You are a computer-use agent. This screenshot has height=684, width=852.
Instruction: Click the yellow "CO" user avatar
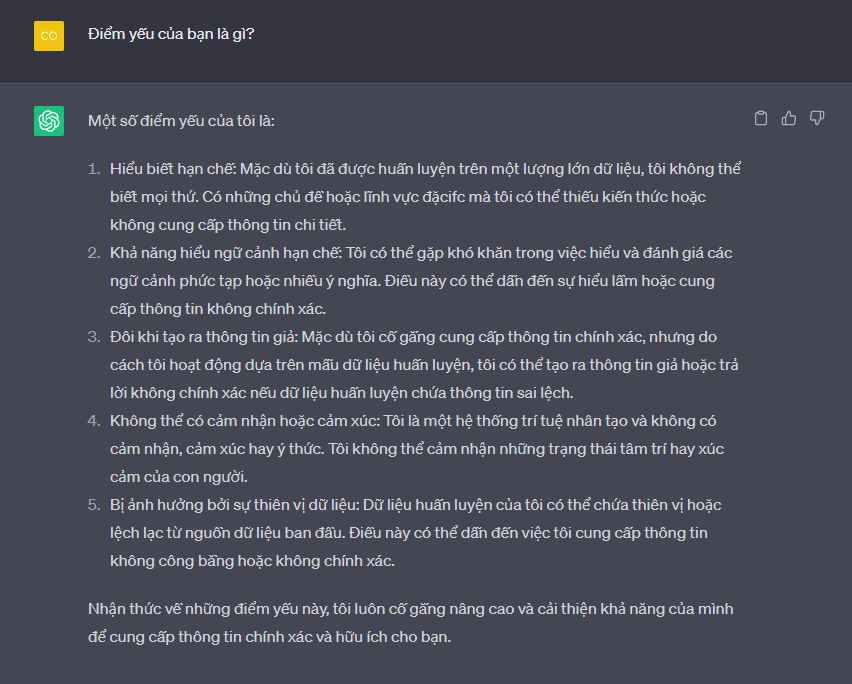(x=49, y=35)
